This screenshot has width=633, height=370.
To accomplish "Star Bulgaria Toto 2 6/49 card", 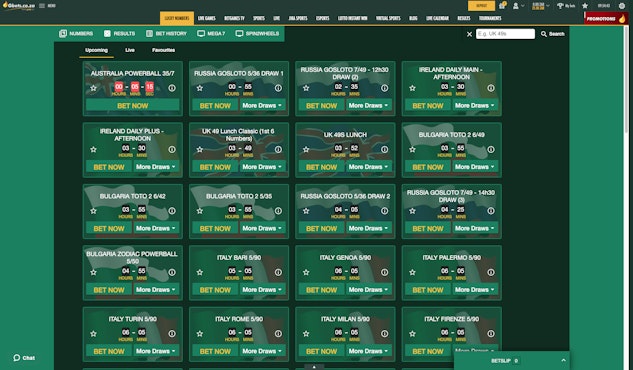I will (412, 149).
